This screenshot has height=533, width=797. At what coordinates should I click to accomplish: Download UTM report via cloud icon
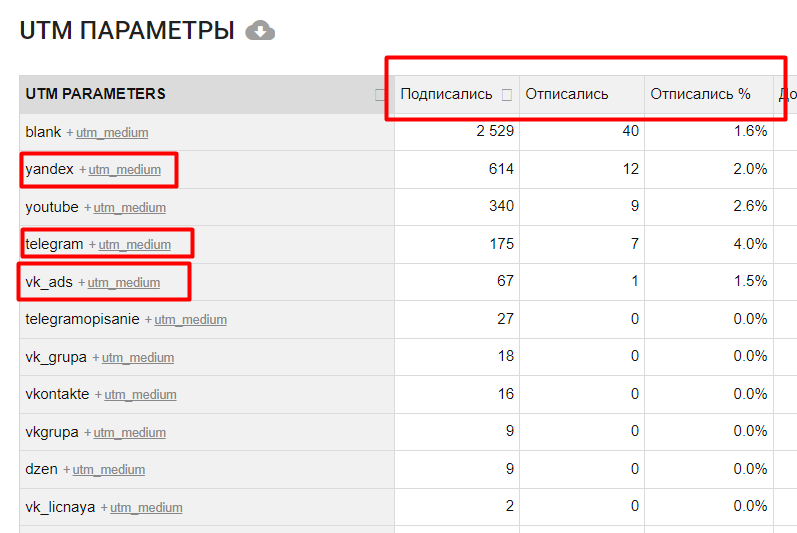pyautogui.click(x=260, y=30)
